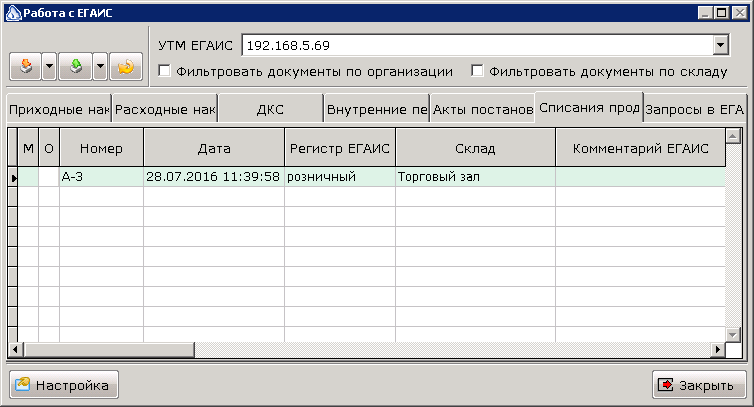Enable Фильтровать документы по складу checkbox
The width and height of the screenshot is (754, 407).
[477, 71]
